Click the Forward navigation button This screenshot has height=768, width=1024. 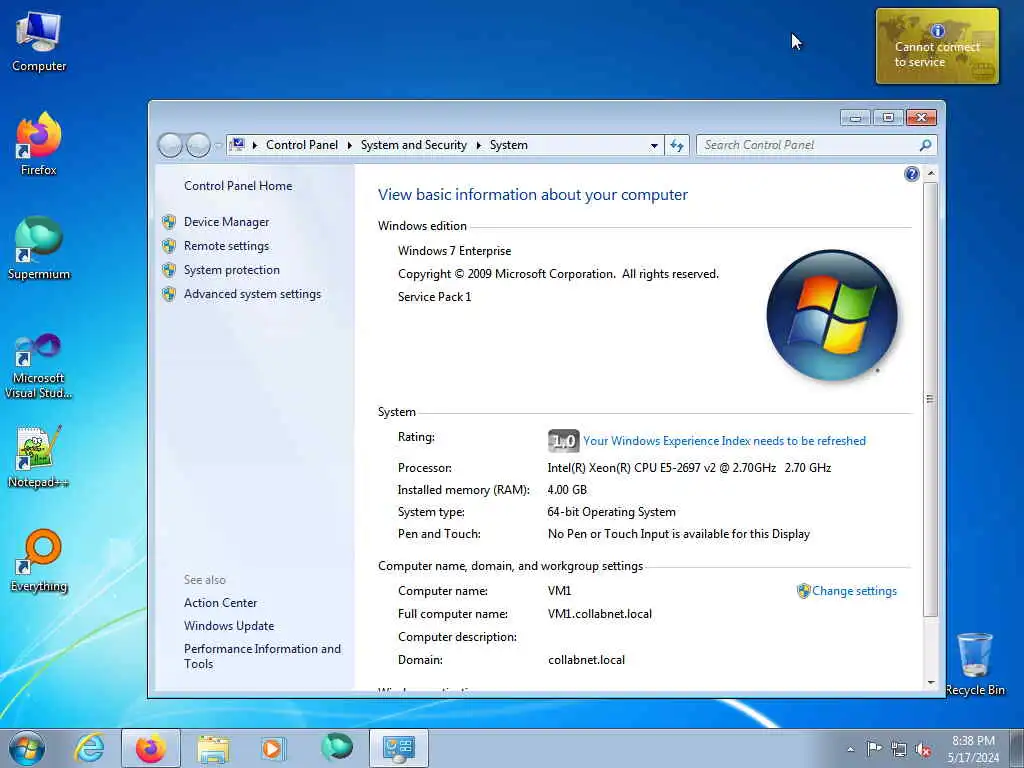[198, 145]
